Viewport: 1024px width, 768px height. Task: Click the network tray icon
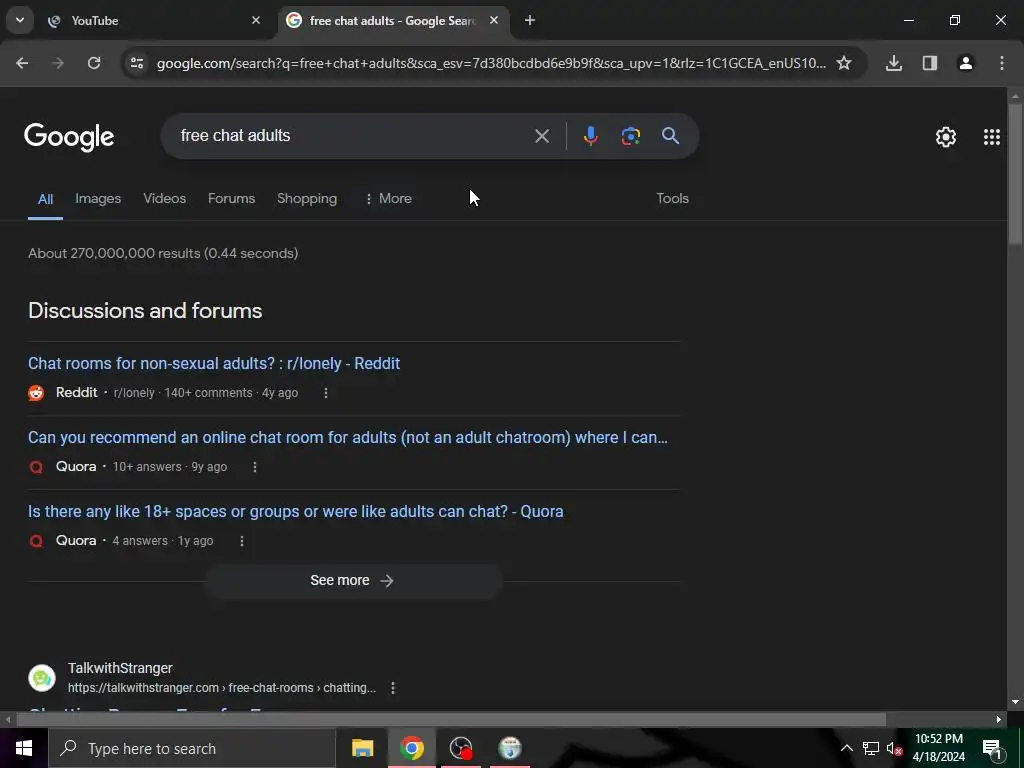[871, 748]
